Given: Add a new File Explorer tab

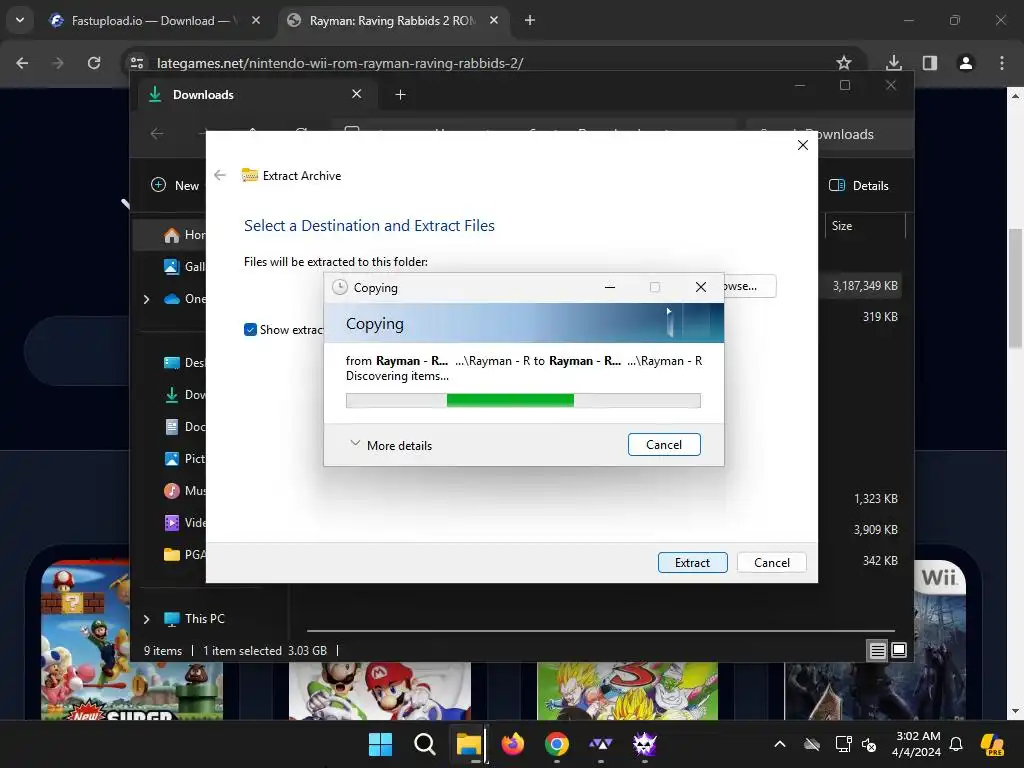Looking at the screenshot, I should tap(400, 95).
